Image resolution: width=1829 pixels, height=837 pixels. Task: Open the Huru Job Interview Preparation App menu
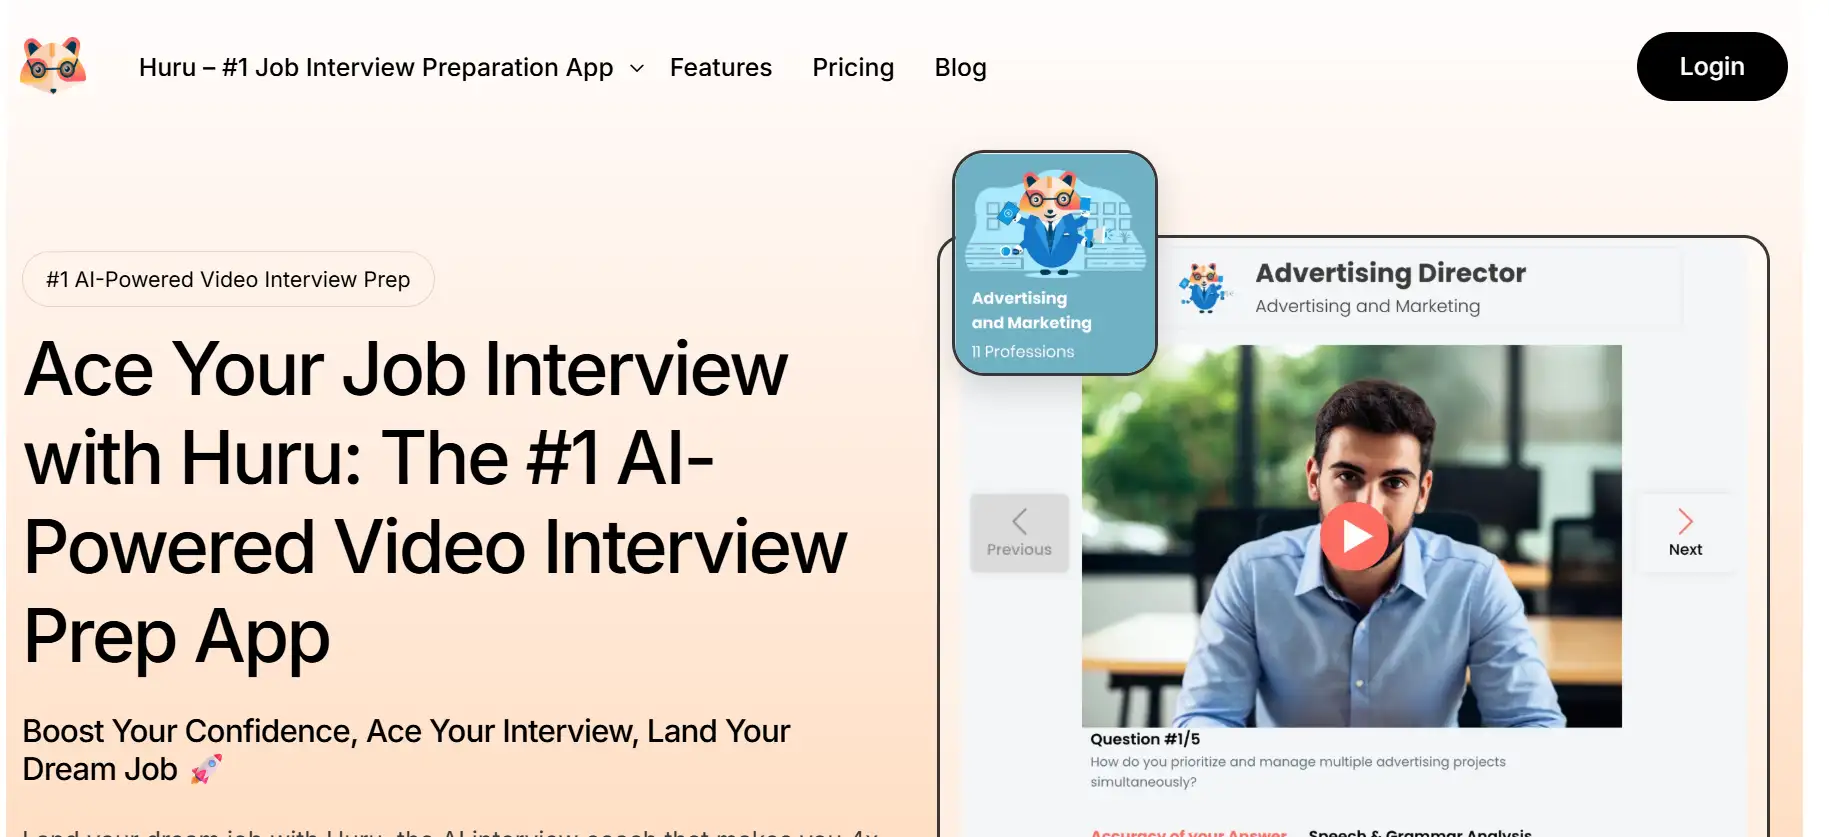tap(375, 67)
